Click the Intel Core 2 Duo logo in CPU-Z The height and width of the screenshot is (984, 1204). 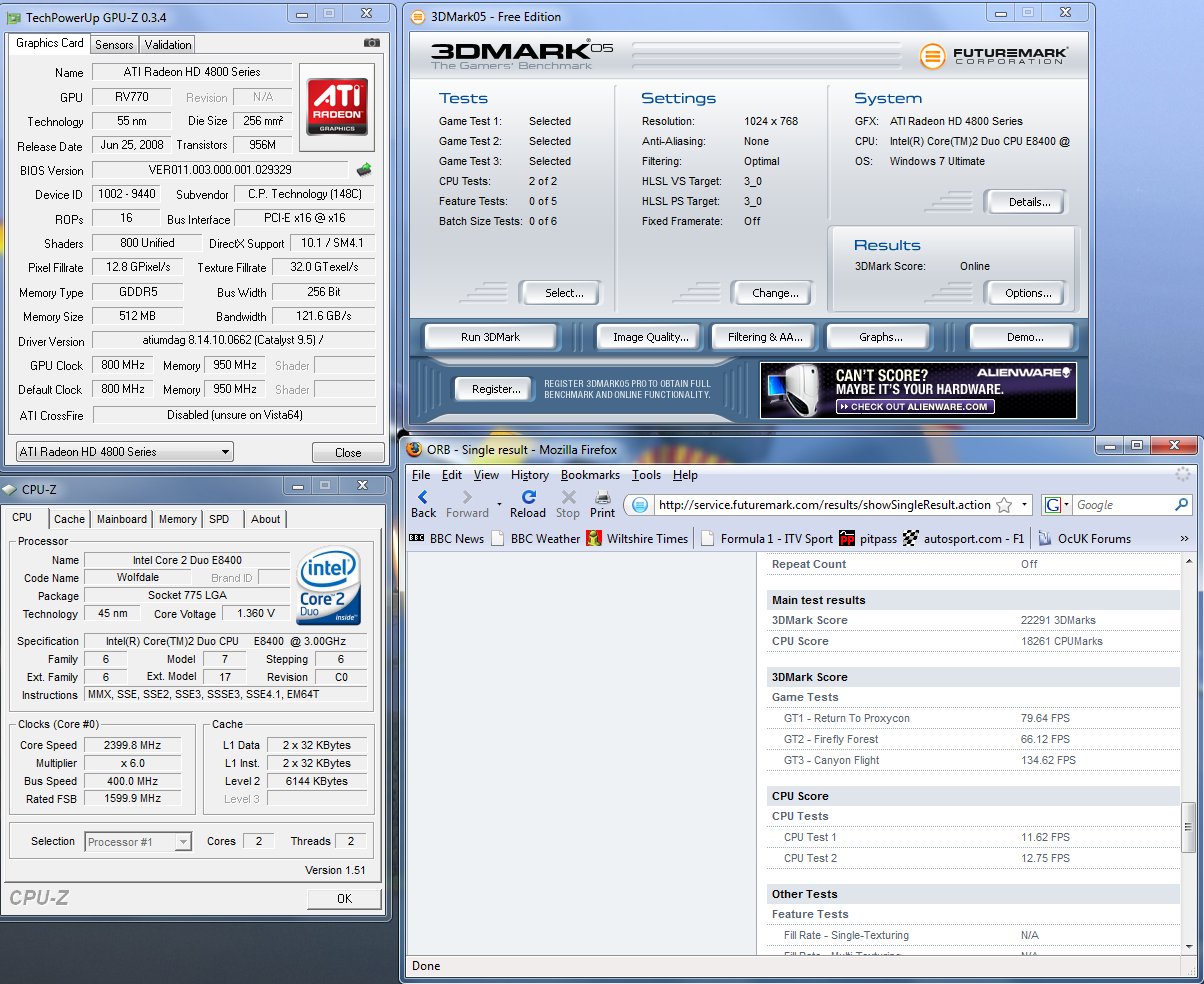[x=329, y=586]
